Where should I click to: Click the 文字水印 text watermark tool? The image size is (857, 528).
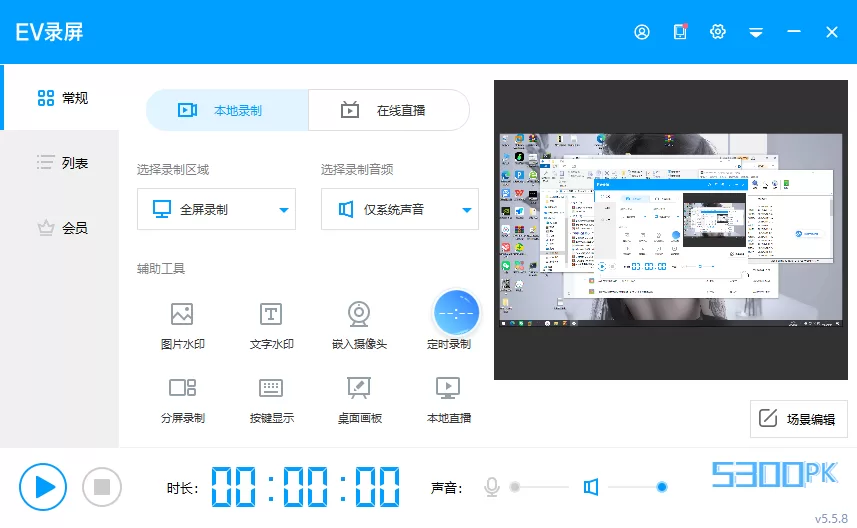271,326
